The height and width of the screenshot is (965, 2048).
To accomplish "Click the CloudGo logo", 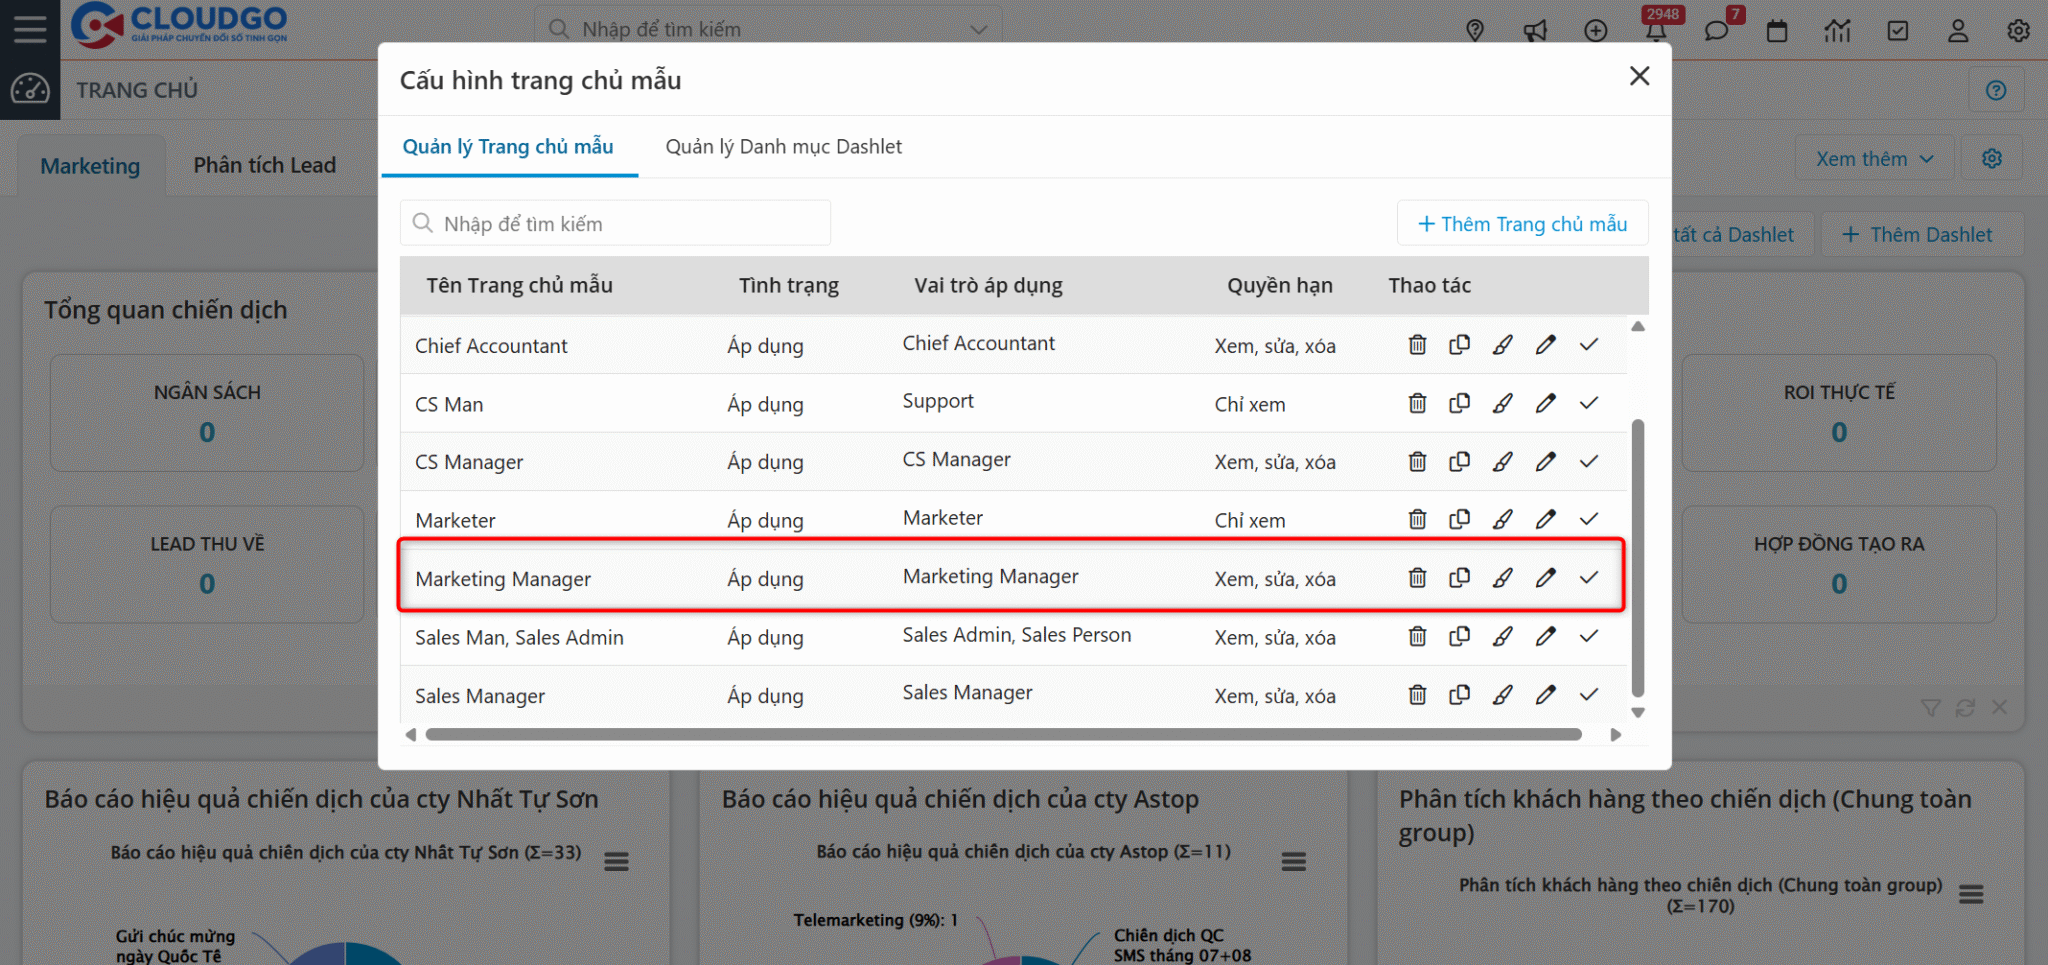I will pyautogui.click(x=180, y=25).
